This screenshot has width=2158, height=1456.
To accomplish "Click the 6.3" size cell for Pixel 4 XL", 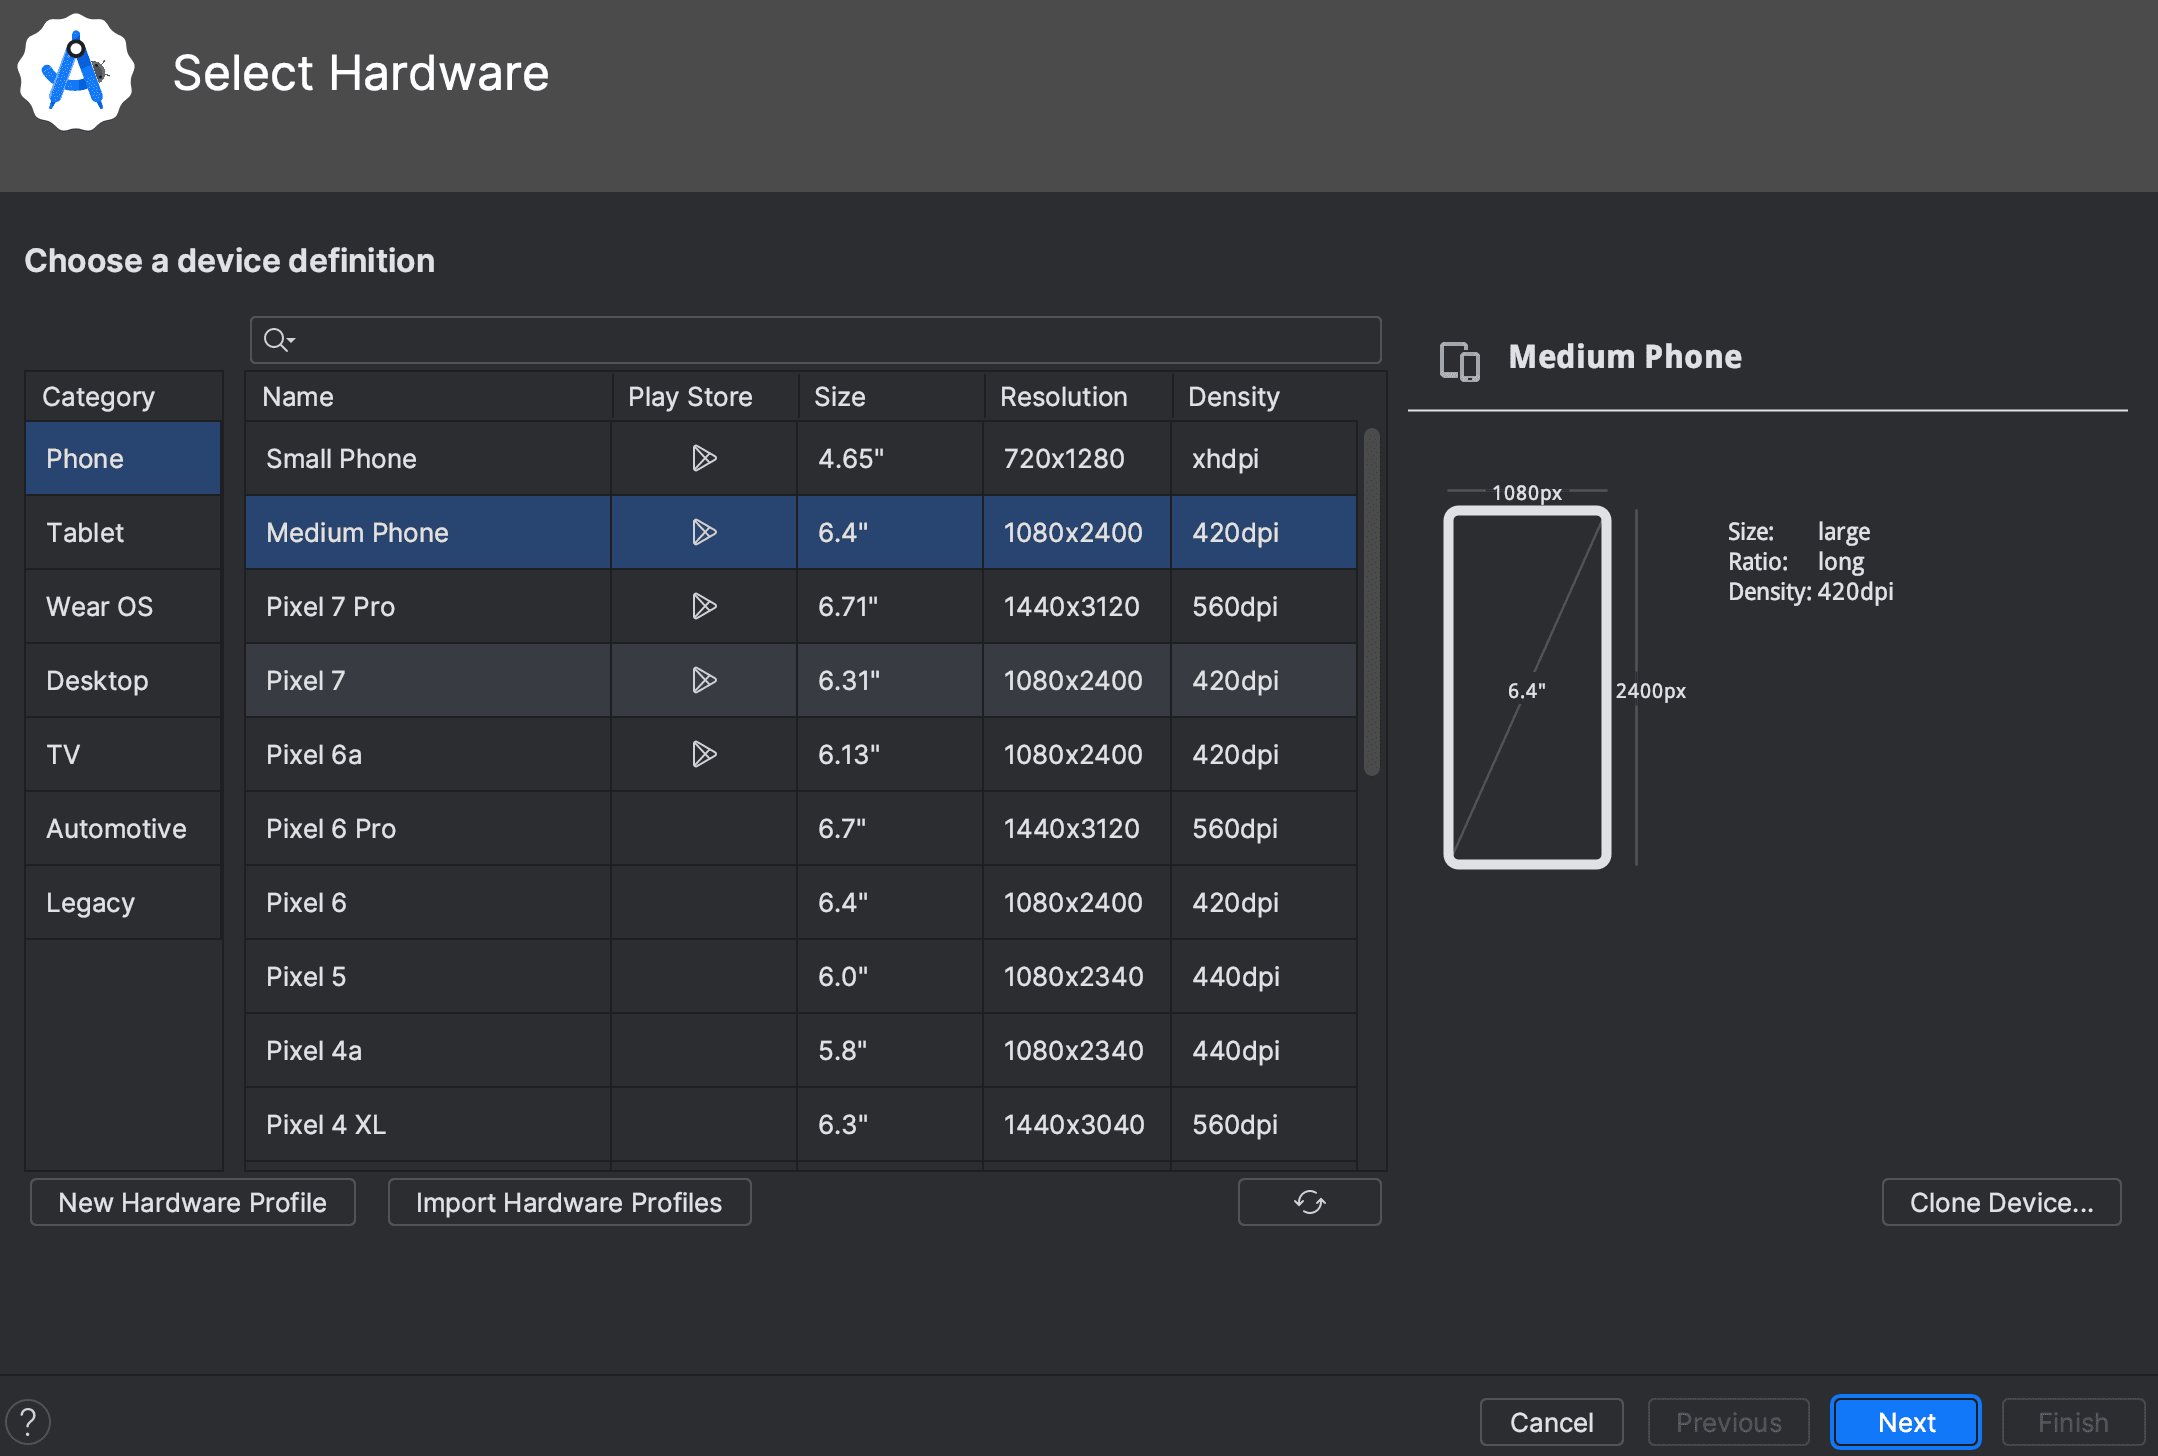I will 890,1124.
